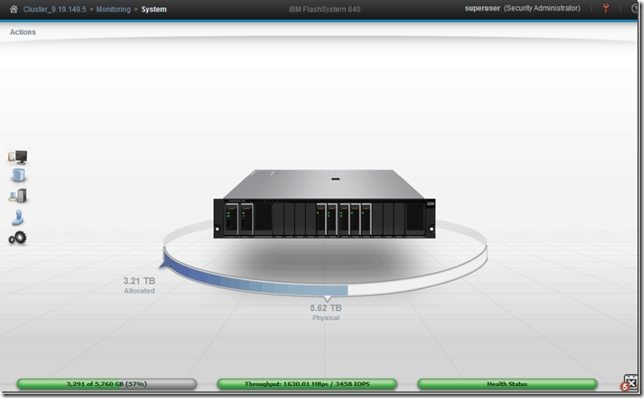This screenshot has width=644, height=398.
Task: Open the Access user sidebar icon
Action: click(x=18, y=217)
